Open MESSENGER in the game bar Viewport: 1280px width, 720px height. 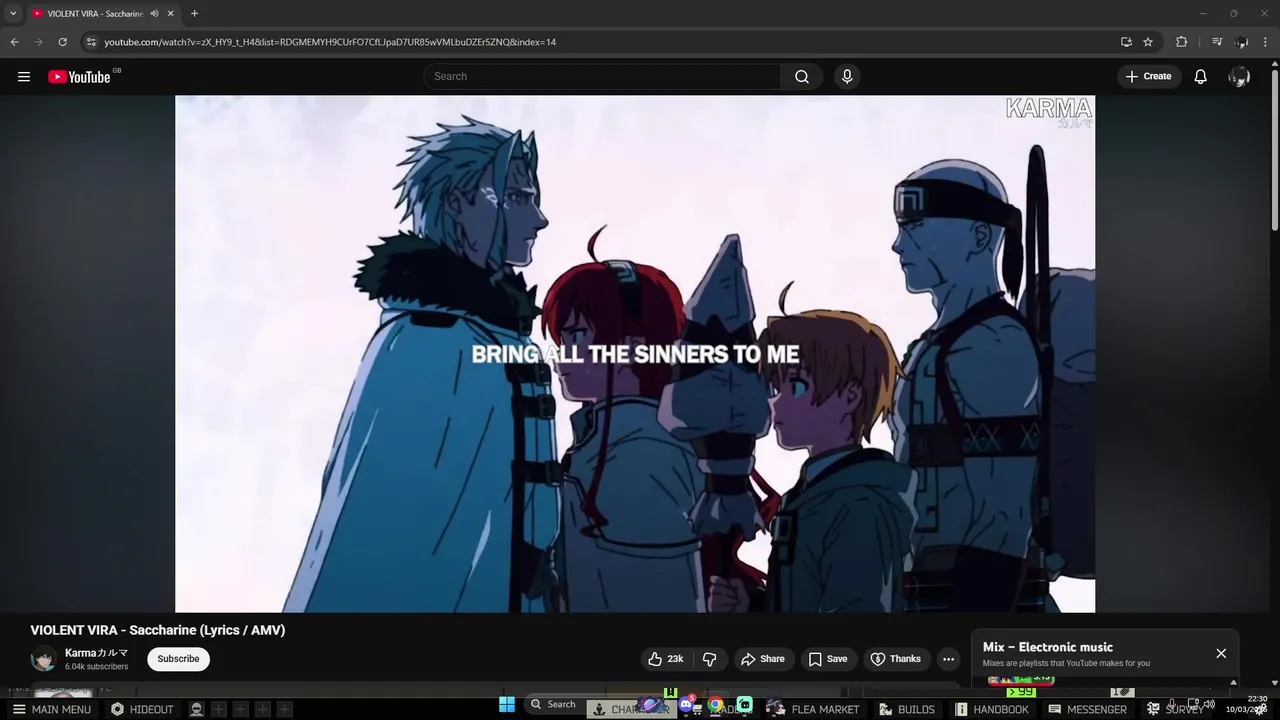pyautogui.click(x=1087, y=709)
